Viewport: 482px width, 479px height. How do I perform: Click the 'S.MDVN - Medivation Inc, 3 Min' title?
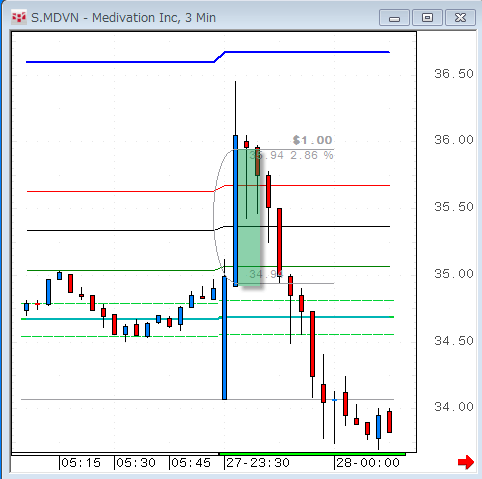click(123, 17)
